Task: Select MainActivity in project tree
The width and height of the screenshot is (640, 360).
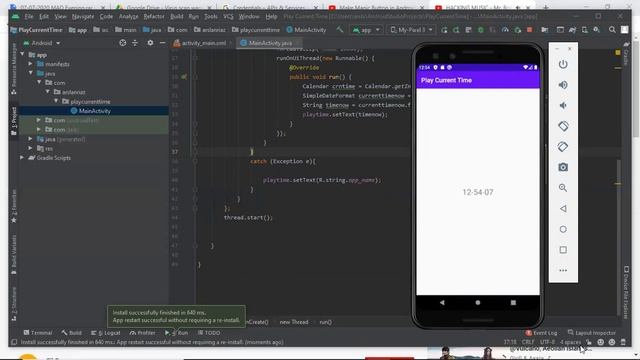Action: 94,111
